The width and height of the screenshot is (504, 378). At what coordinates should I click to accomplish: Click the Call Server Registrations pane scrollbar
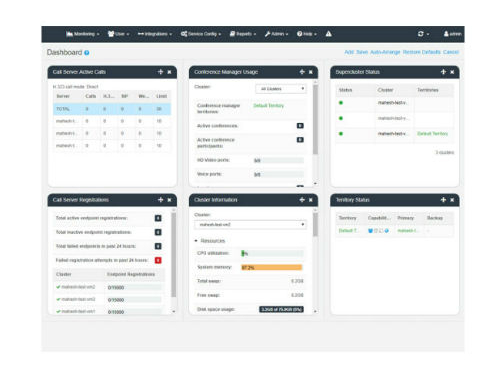173,255
